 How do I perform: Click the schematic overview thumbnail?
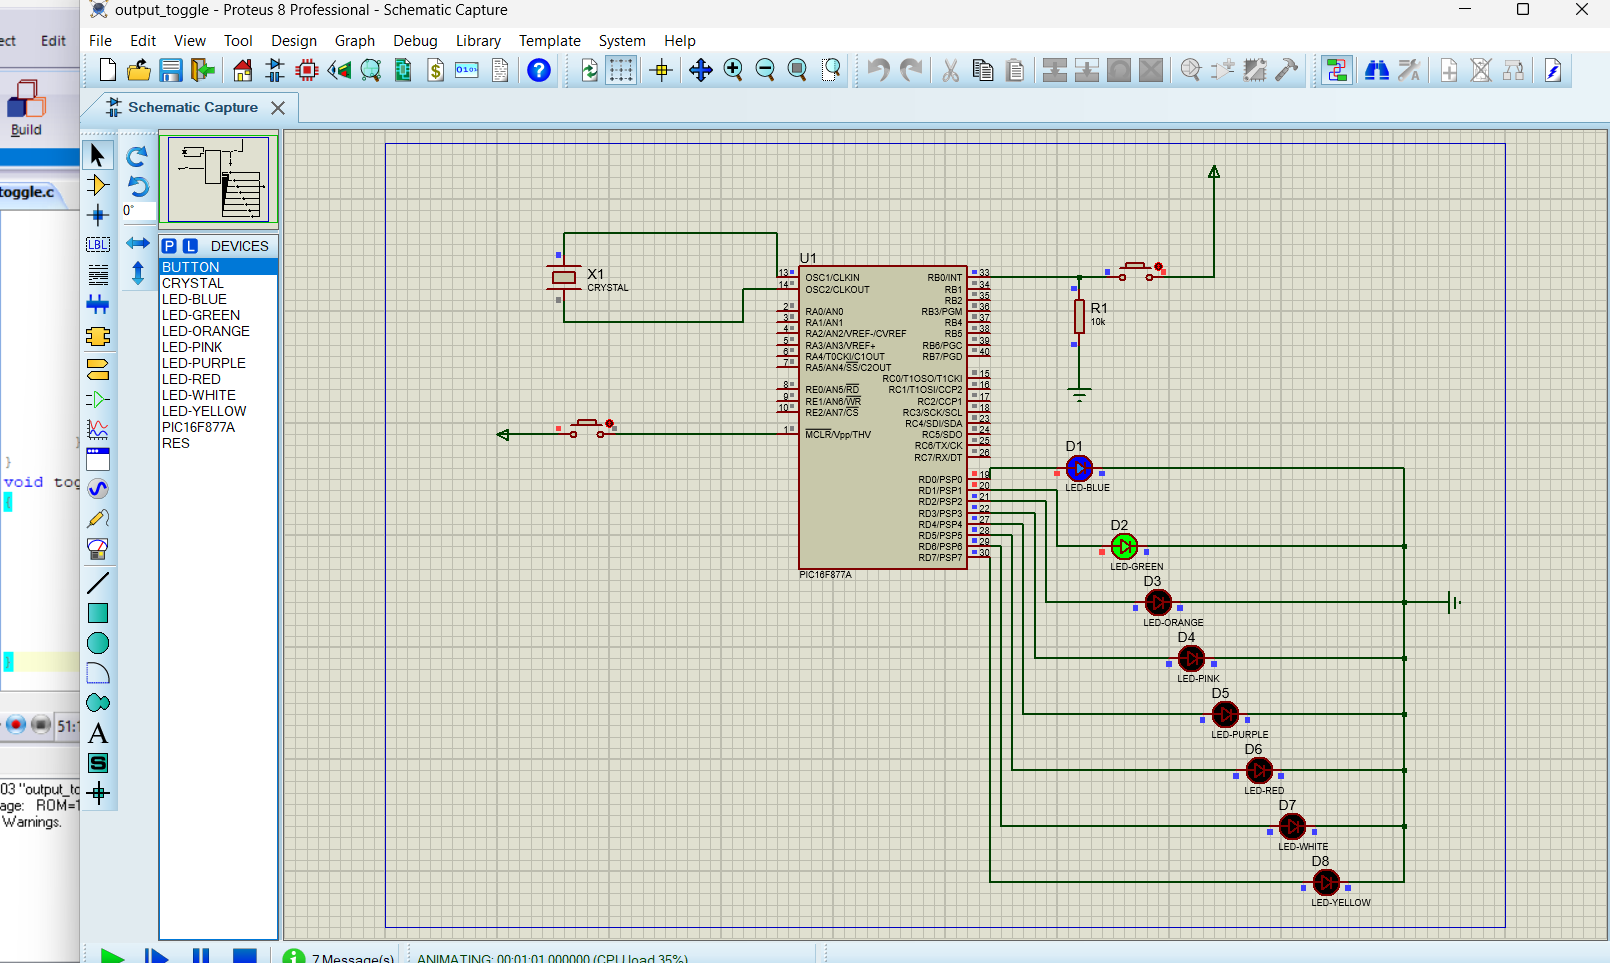pyautogui.click(x=218, y=179)
